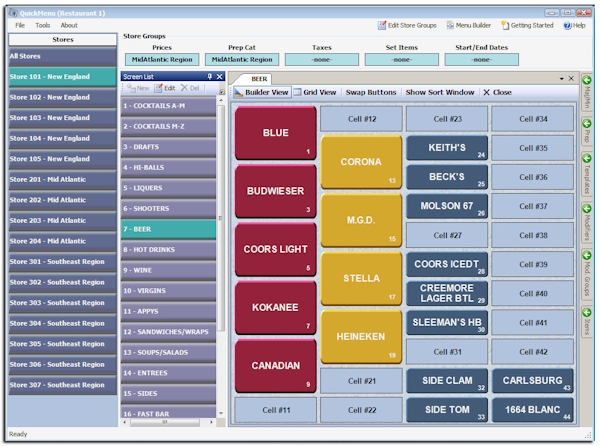Open the Edit Store Groups tool
Screen dimensions: 600x446
409,25
